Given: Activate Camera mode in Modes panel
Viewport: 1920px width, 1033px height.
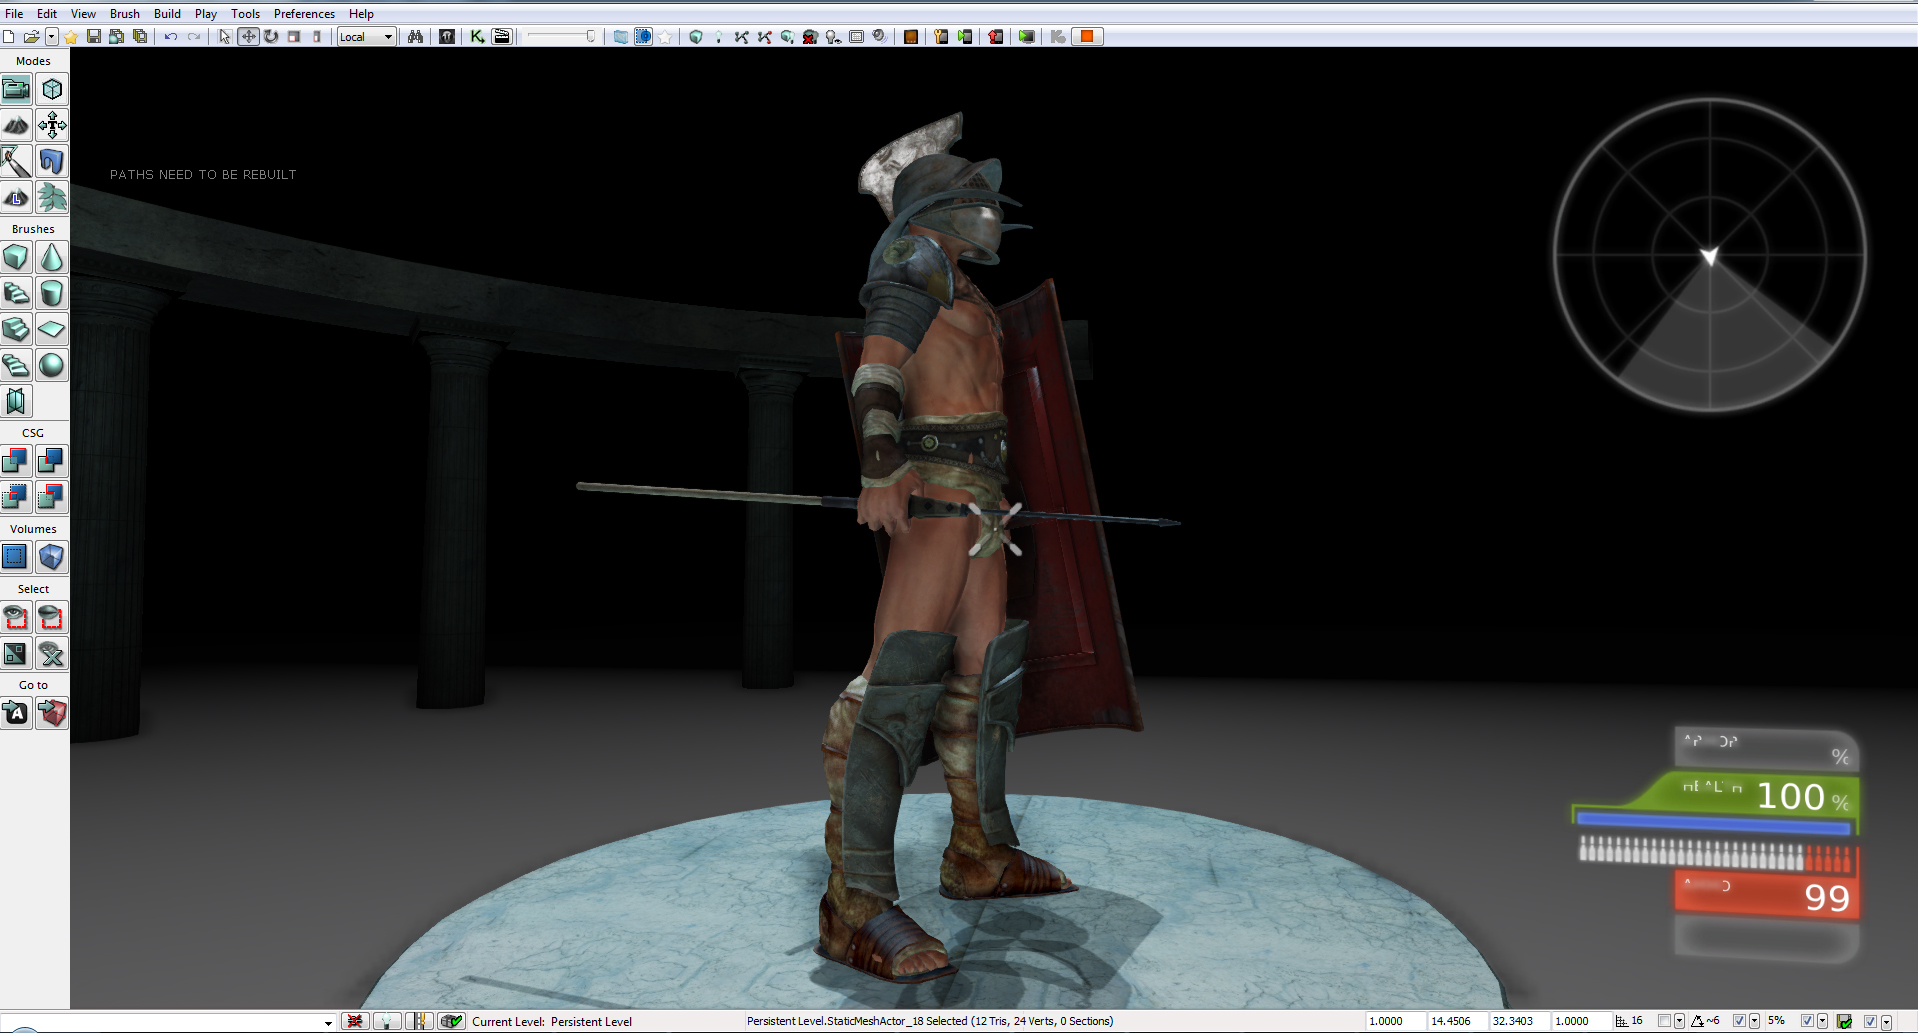Looking at the screenshot, I should click(16, 90).
